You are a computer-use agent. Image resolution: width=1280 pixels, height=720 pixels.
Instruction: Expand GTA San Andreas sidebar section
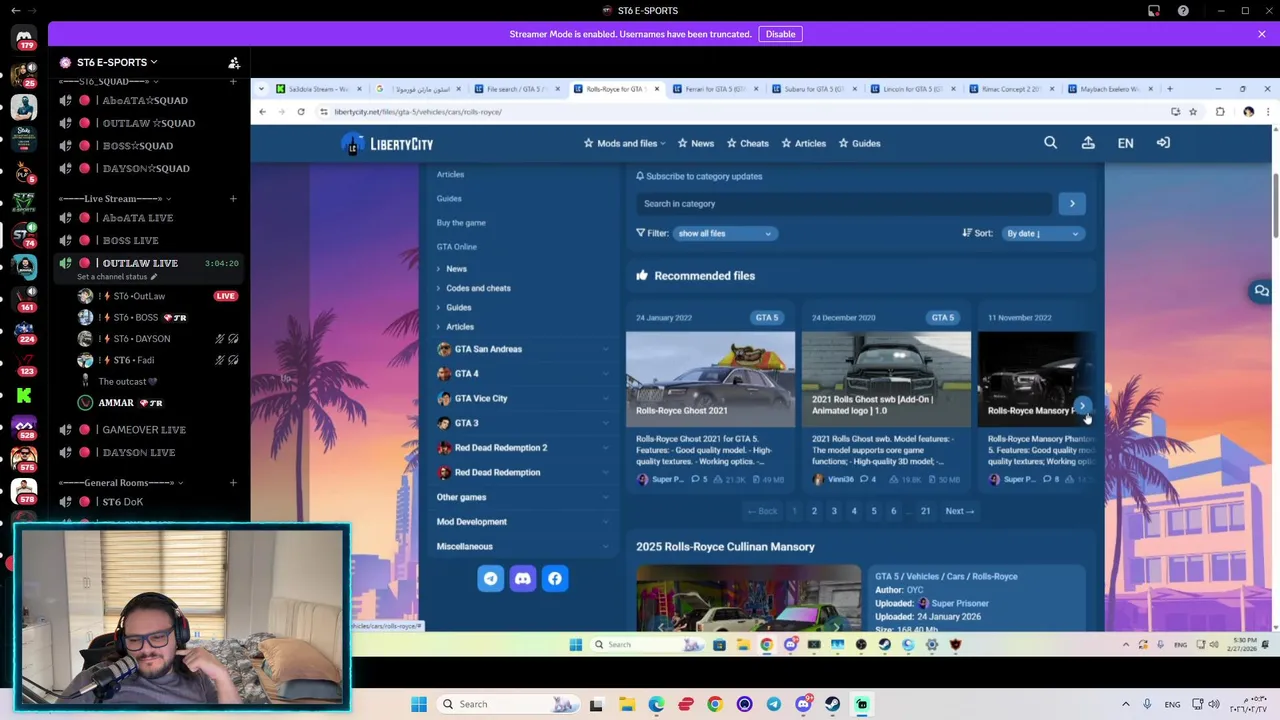[x=524, y=349]
